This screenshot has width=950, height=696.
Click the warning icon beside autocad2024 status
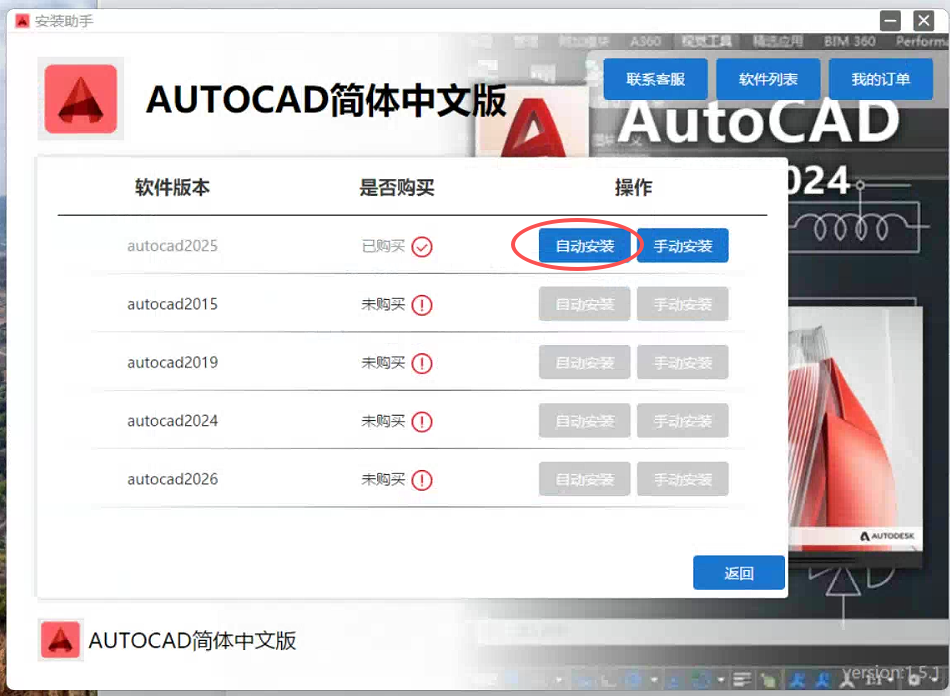422,422
